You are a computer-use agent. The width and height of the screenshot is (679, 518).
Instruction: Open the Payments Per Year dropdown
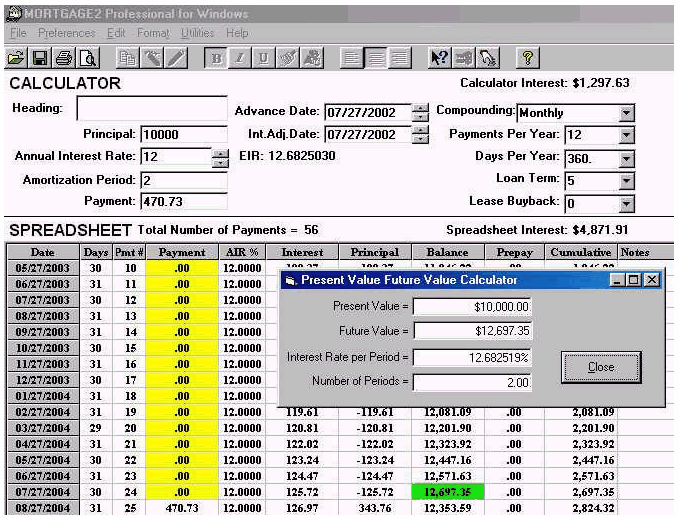tap(626, 135)
